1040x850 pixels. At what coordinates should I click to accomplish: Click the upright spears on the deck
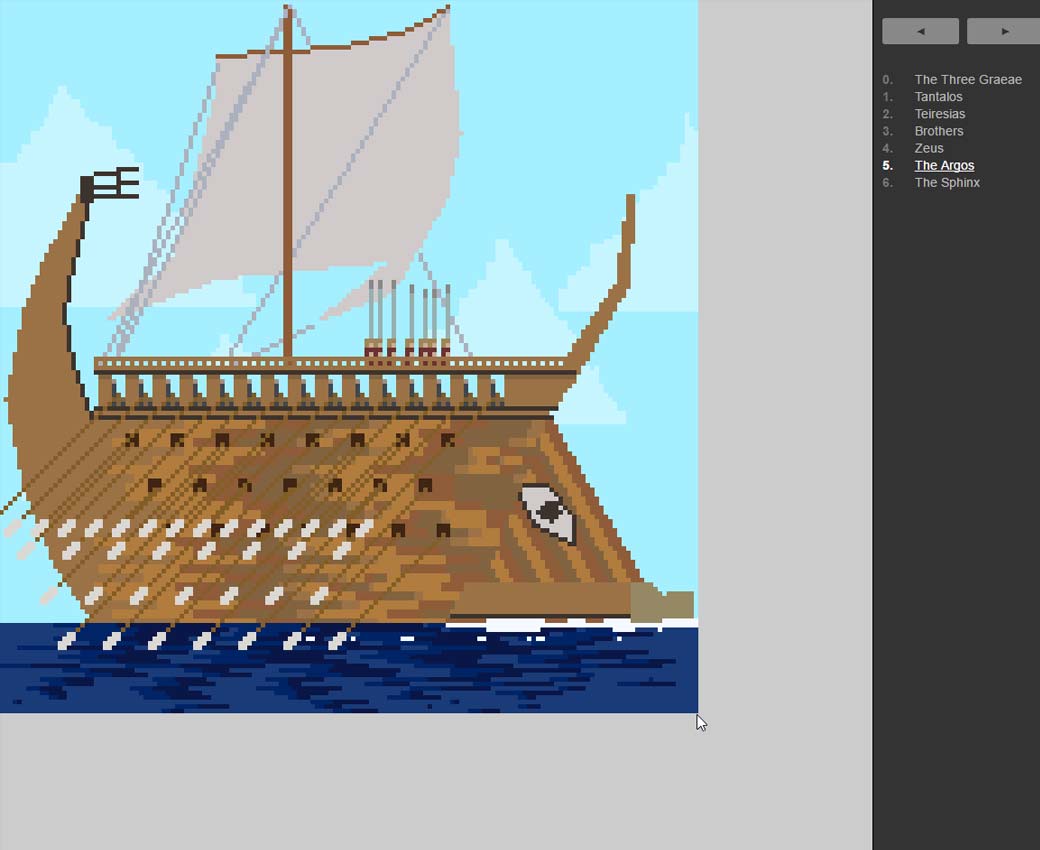(x=408, y=315)
